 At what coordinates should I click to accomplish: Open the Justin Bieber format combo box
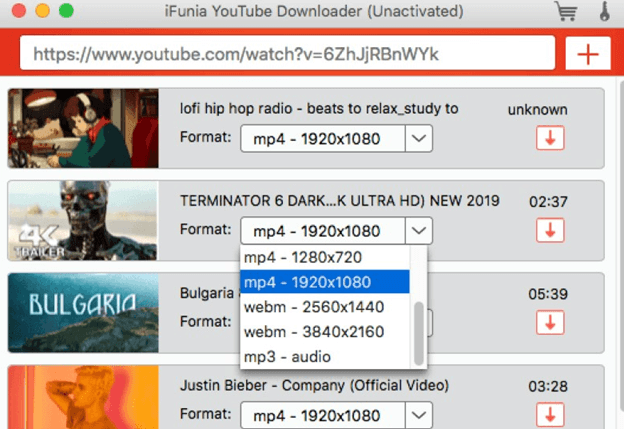[336, 415]
